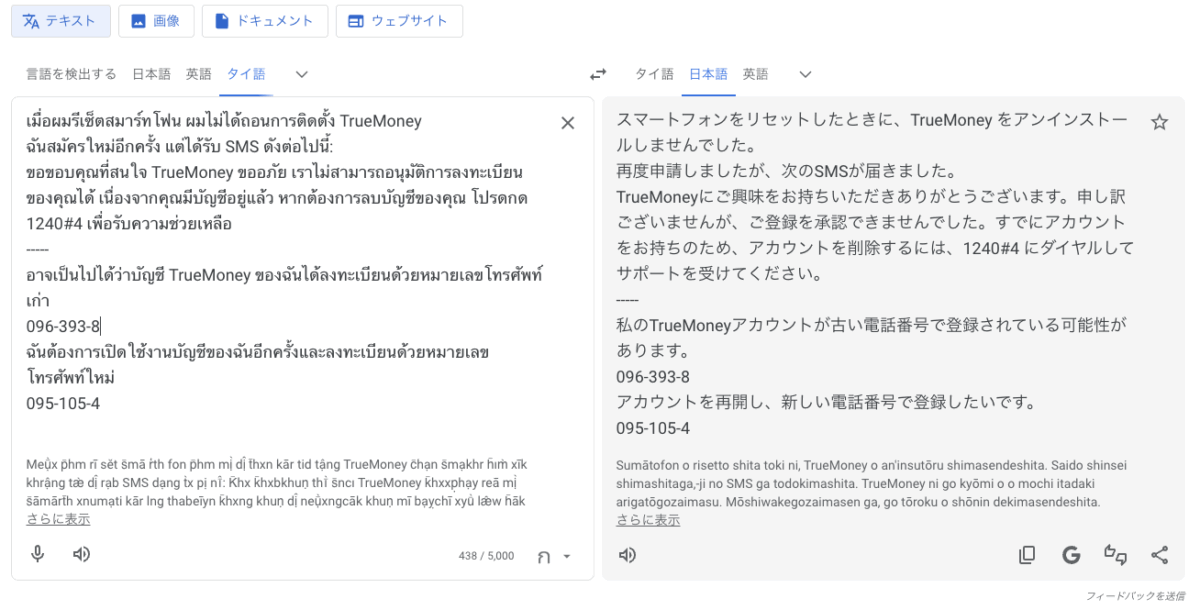Select 日本語 as source language

click(x=151, y=74)
